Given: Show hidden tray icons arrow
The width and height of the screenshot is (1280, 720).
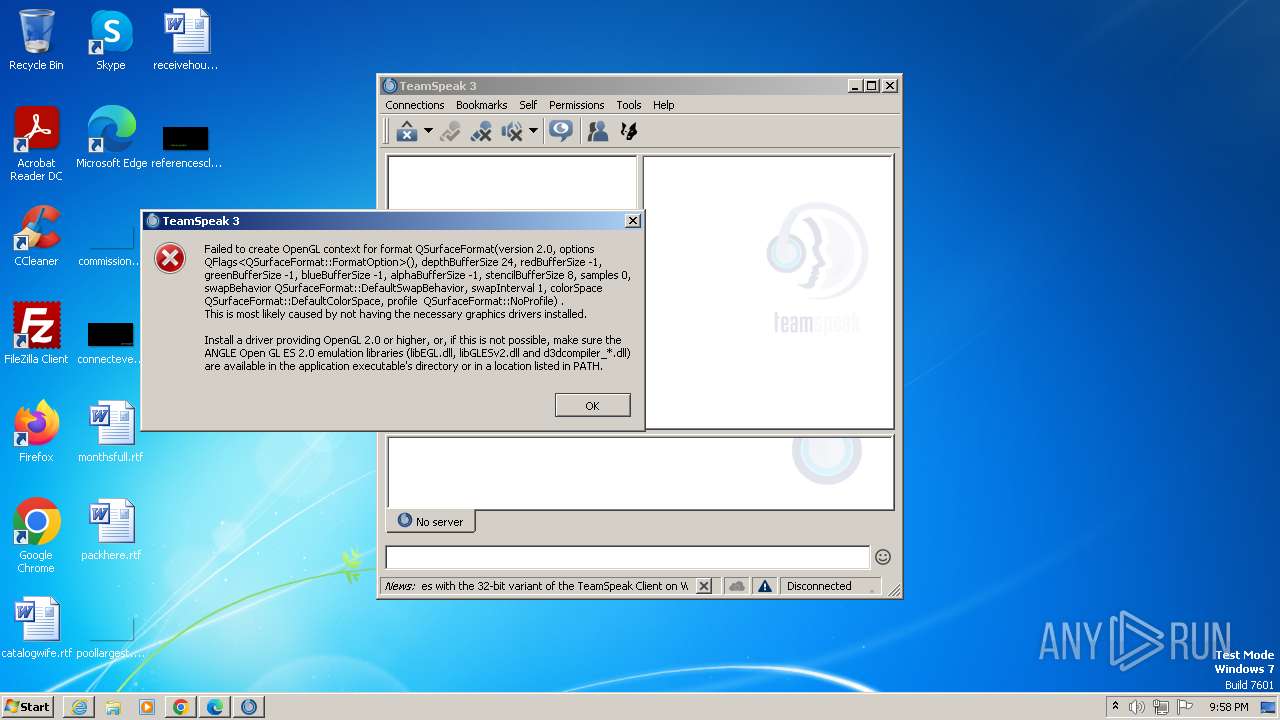Looking at the screenshot, I should [x=1116, y=707].
